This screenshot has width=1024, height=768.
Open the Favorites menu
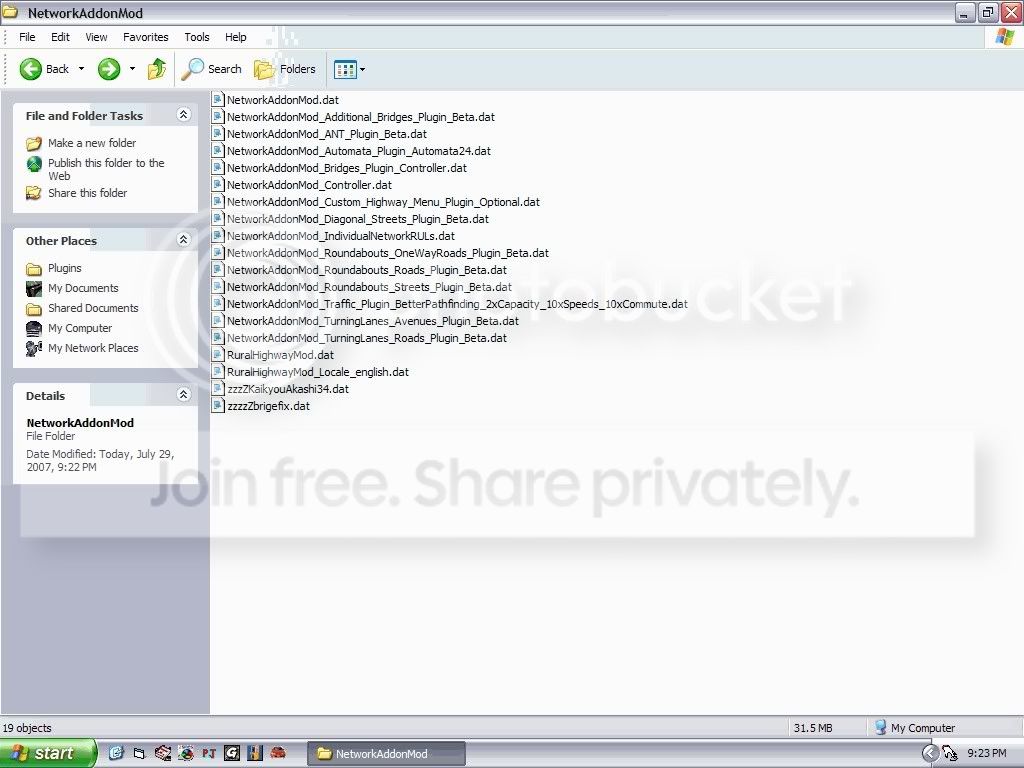point(146,37)
